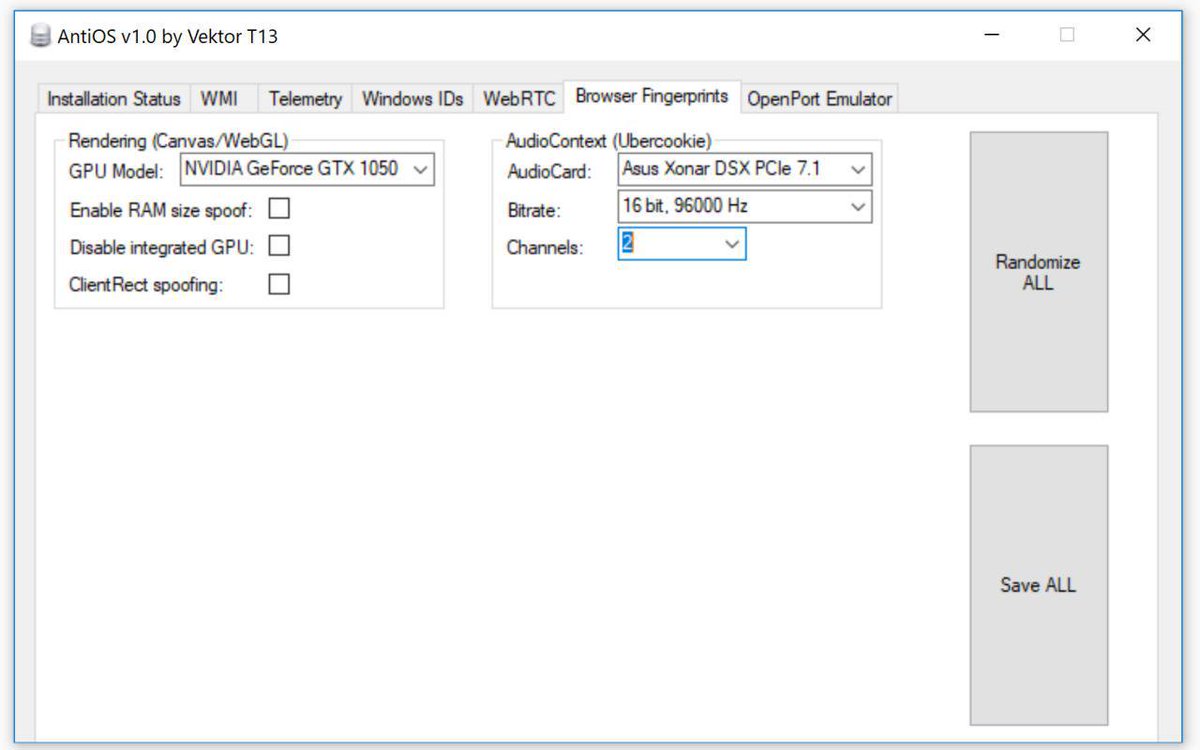This screenshot has width=1200, height=750.
Task: Click the Channels label text
Action: 545,248
